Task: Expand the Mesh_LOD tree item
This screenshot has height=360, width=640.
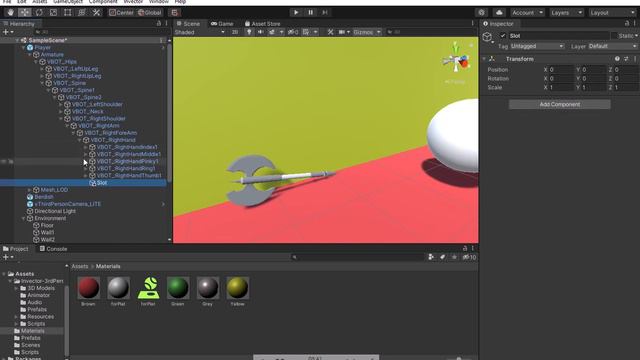Action: 29,190
